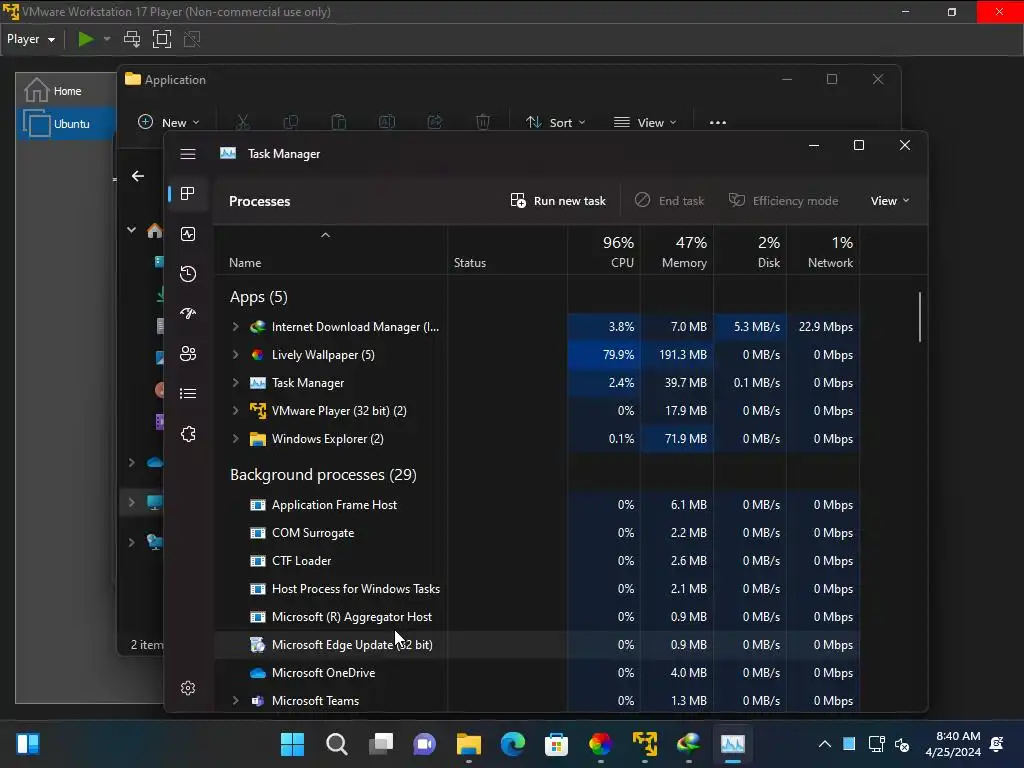Sort processes by CPU column

[604, 251]
